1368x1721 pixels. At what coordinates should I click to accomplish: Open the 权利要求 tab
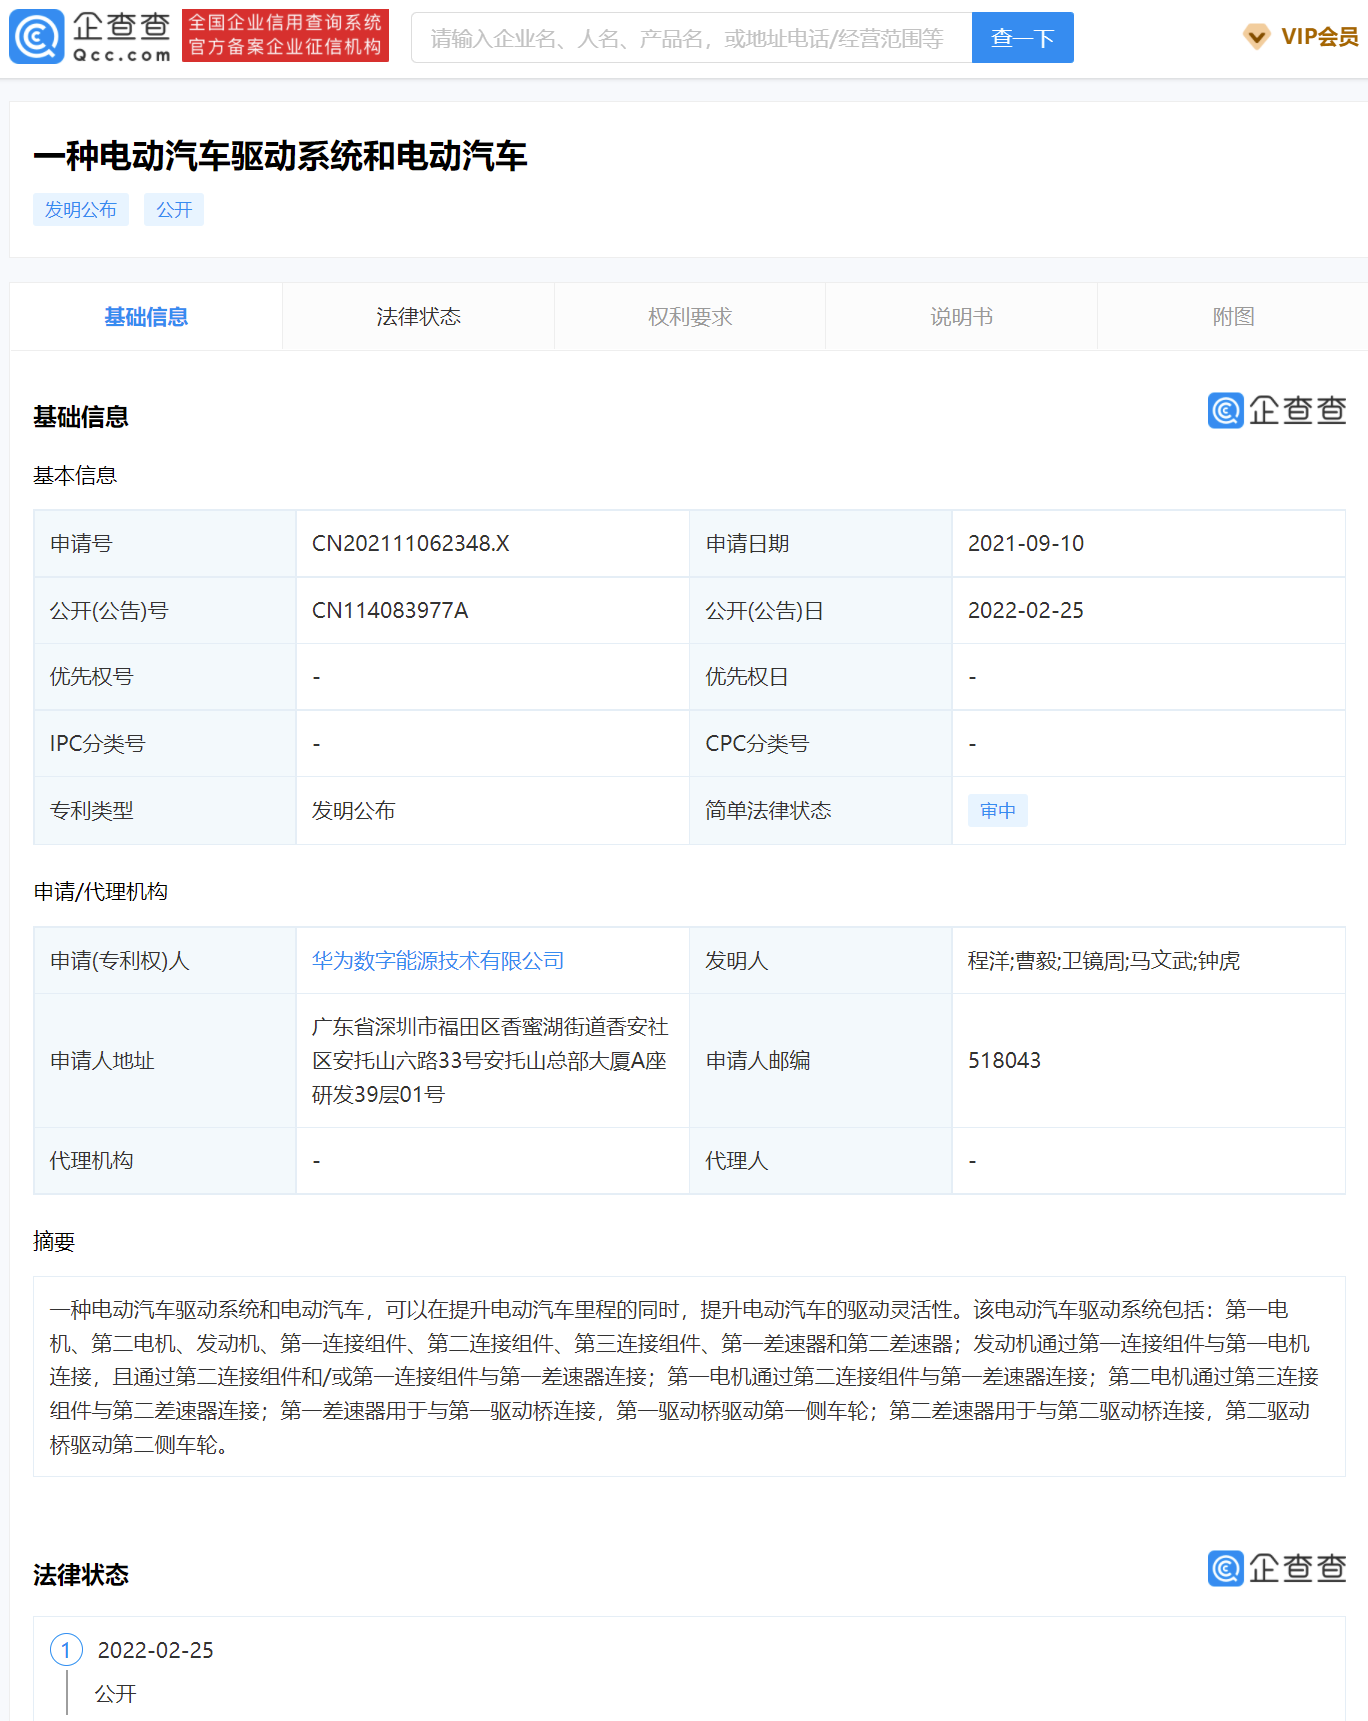[690, 317]
